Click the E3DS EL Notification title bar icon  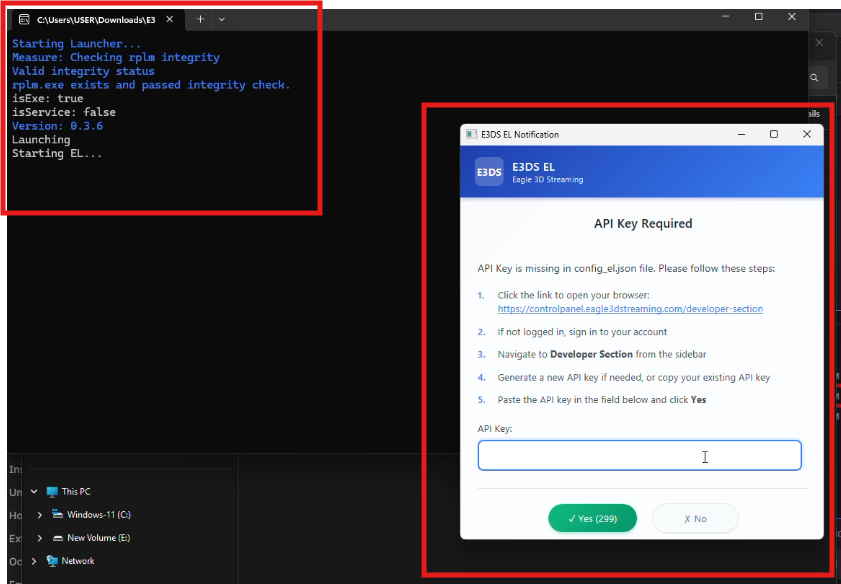(471, 134)
